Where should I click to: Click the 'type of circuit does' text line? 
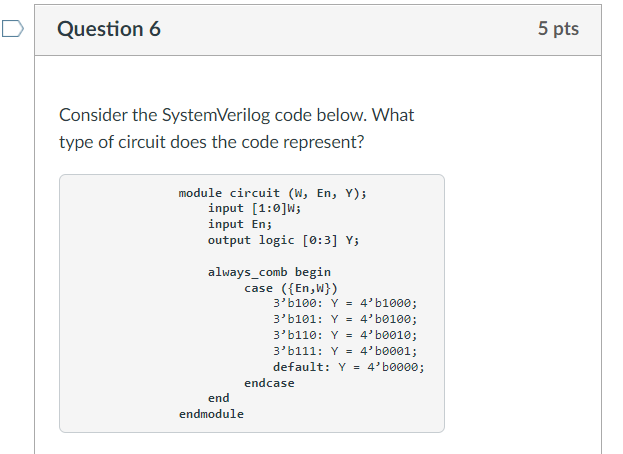211,142
